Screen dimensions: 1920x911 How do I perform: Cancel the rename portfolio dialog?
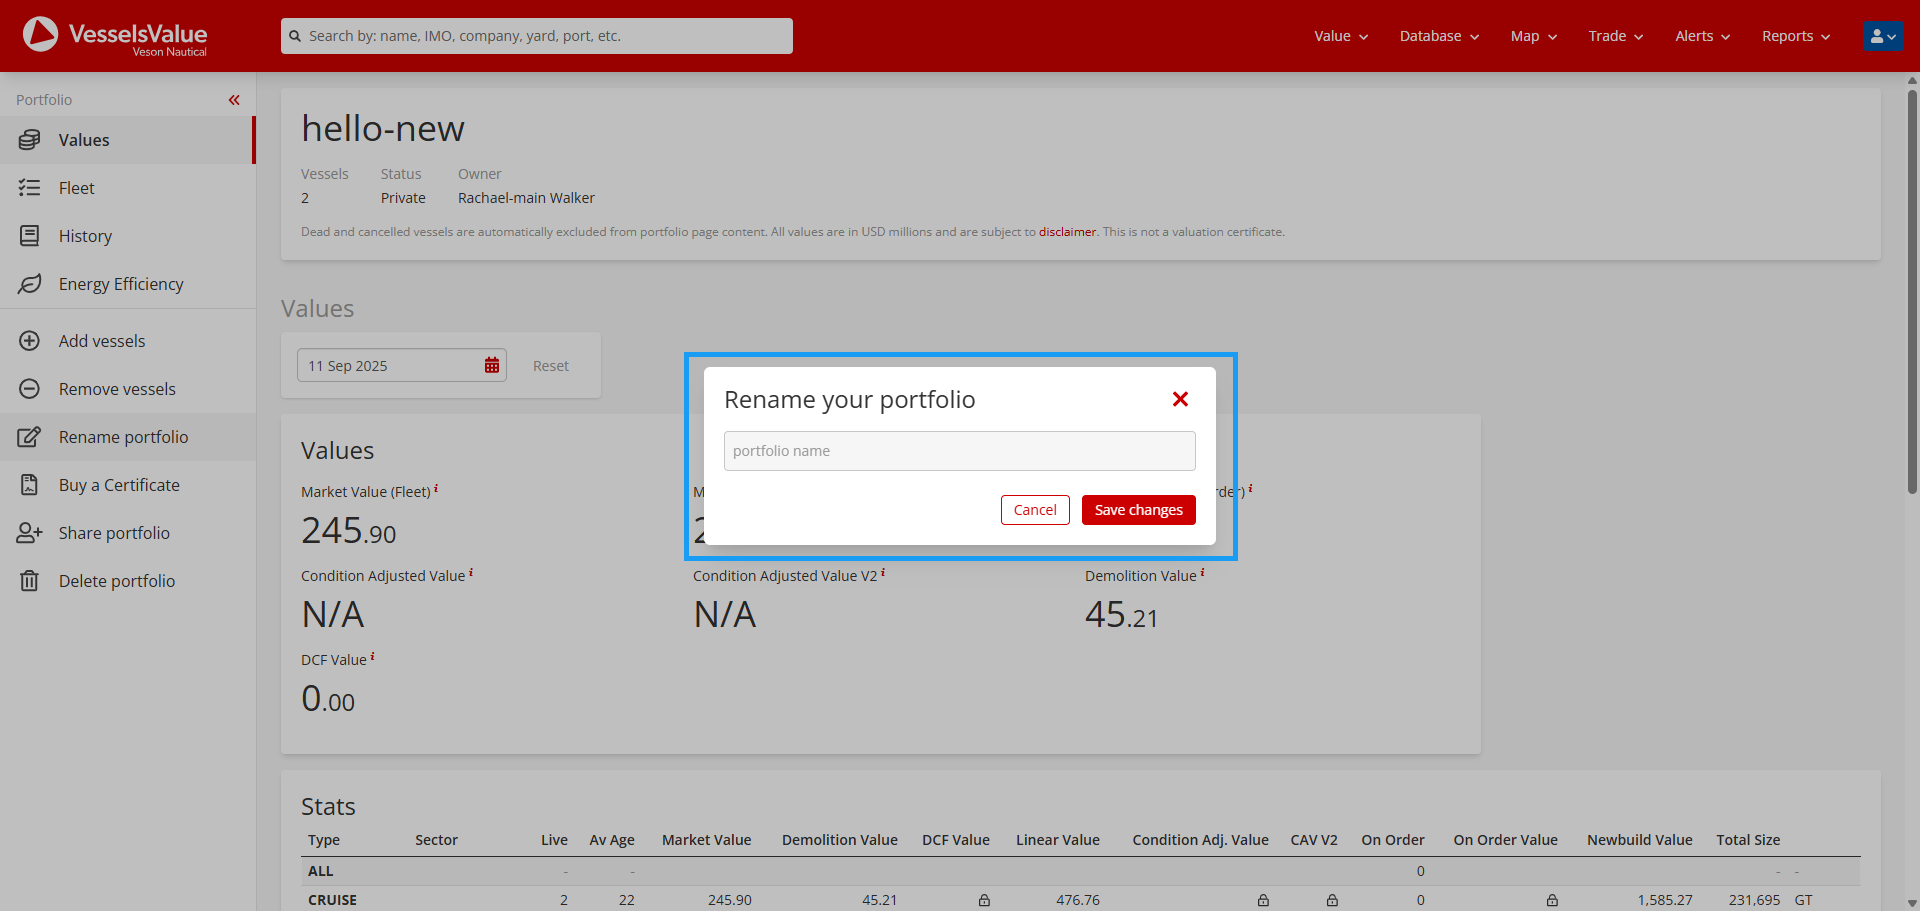click(1034, 510)
